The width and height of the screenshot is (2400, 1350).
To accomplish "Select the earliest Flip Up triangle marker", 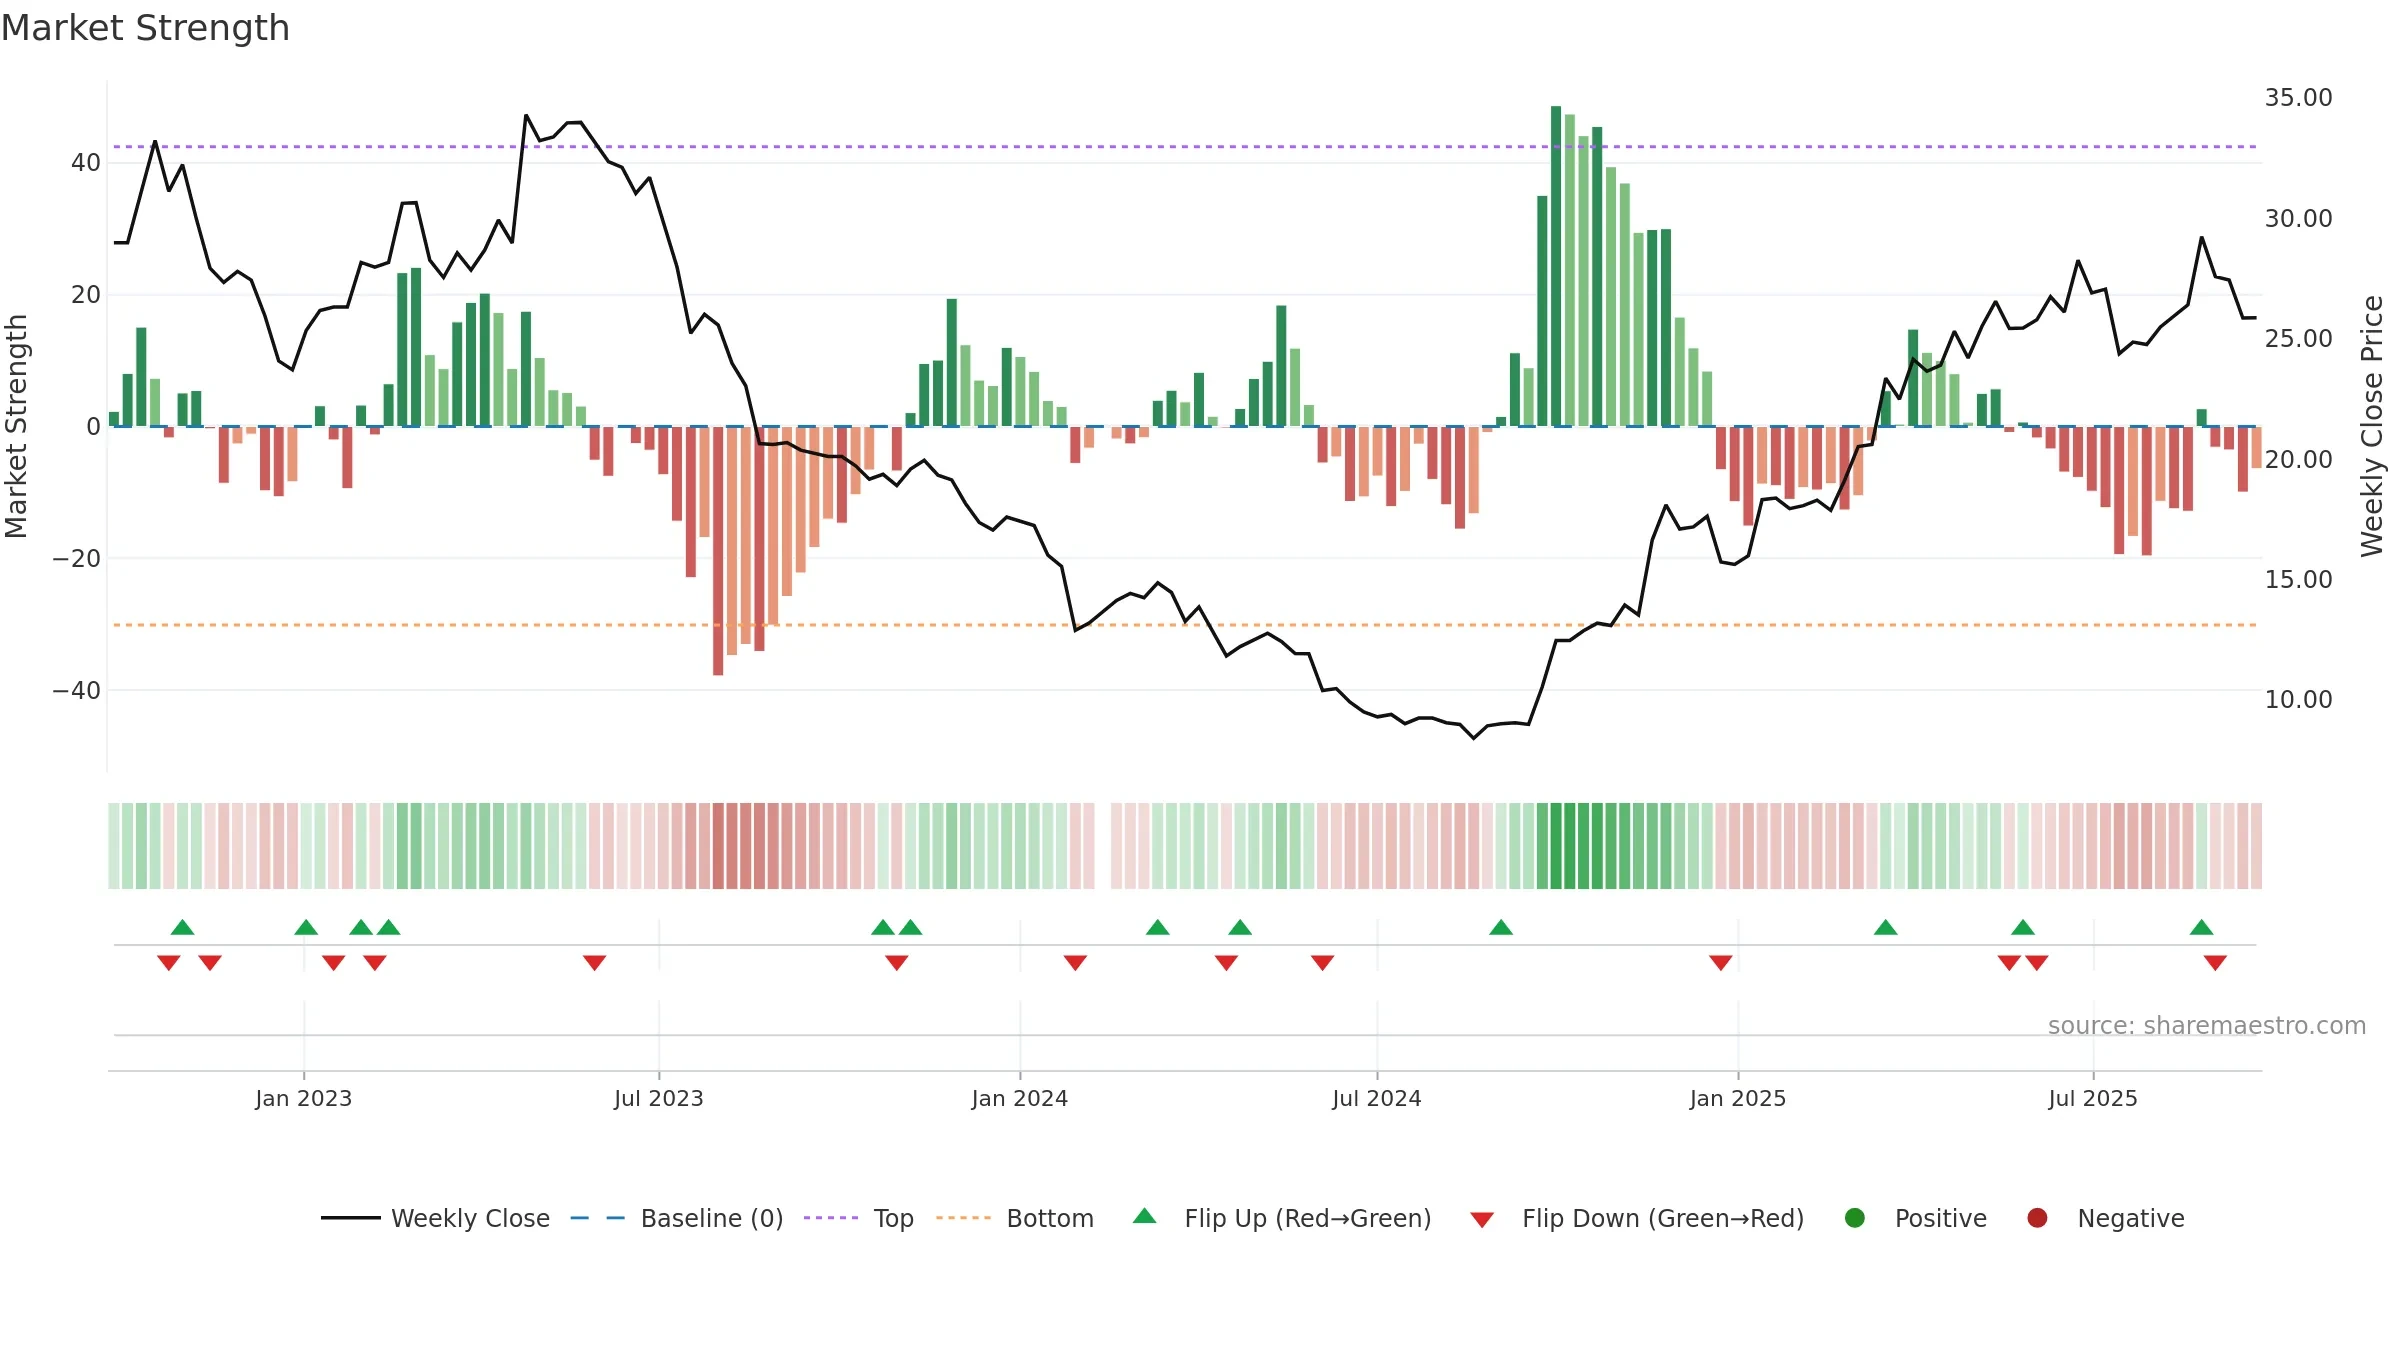I will pyautogui.click(x=182, y=927).
